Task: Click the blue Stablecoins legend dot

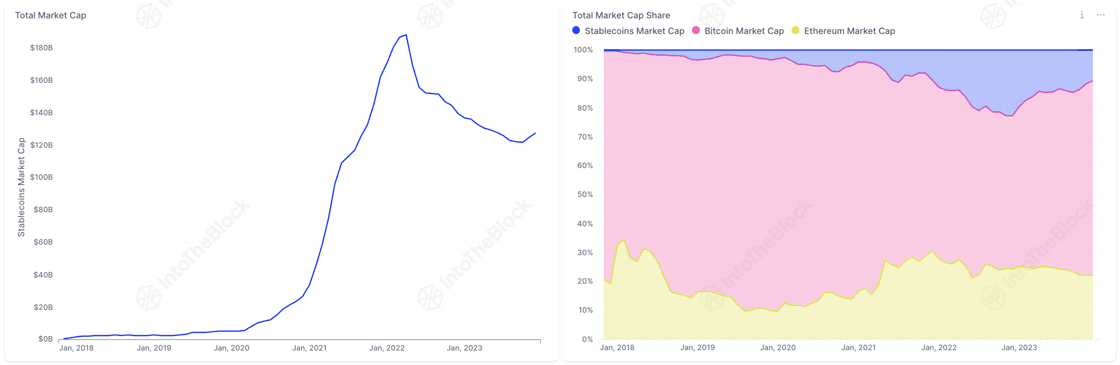Action: (x=576, y=31)
